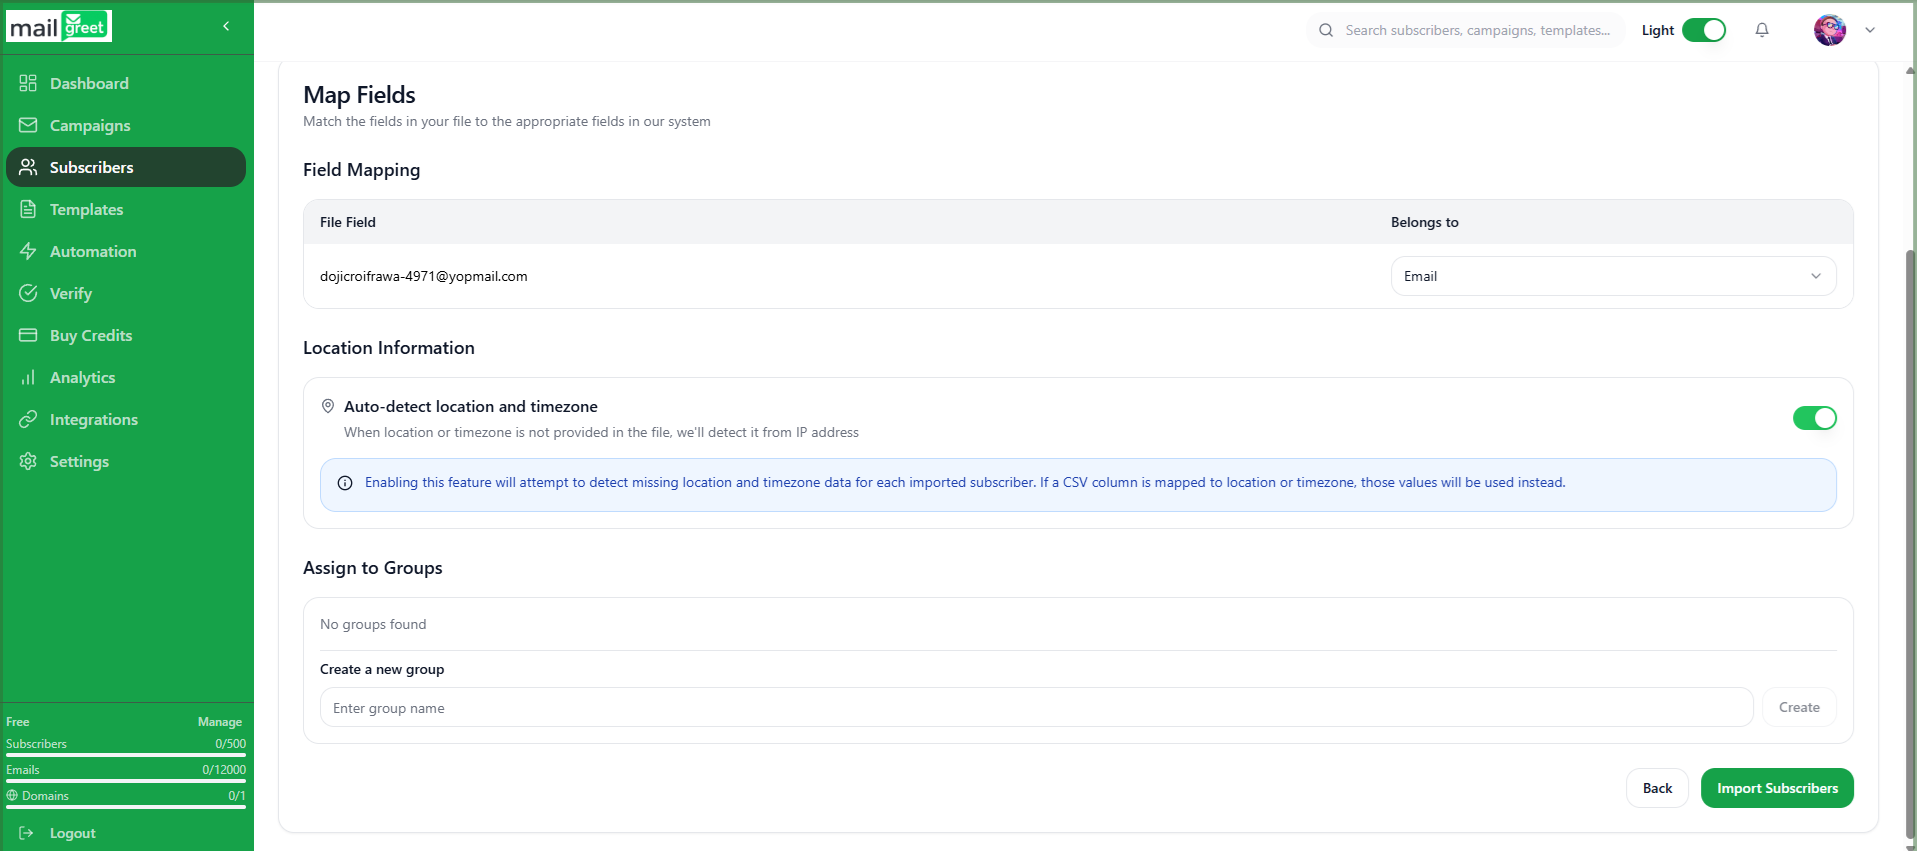
Task: Click the Create group button
Action: [1799, 707]
